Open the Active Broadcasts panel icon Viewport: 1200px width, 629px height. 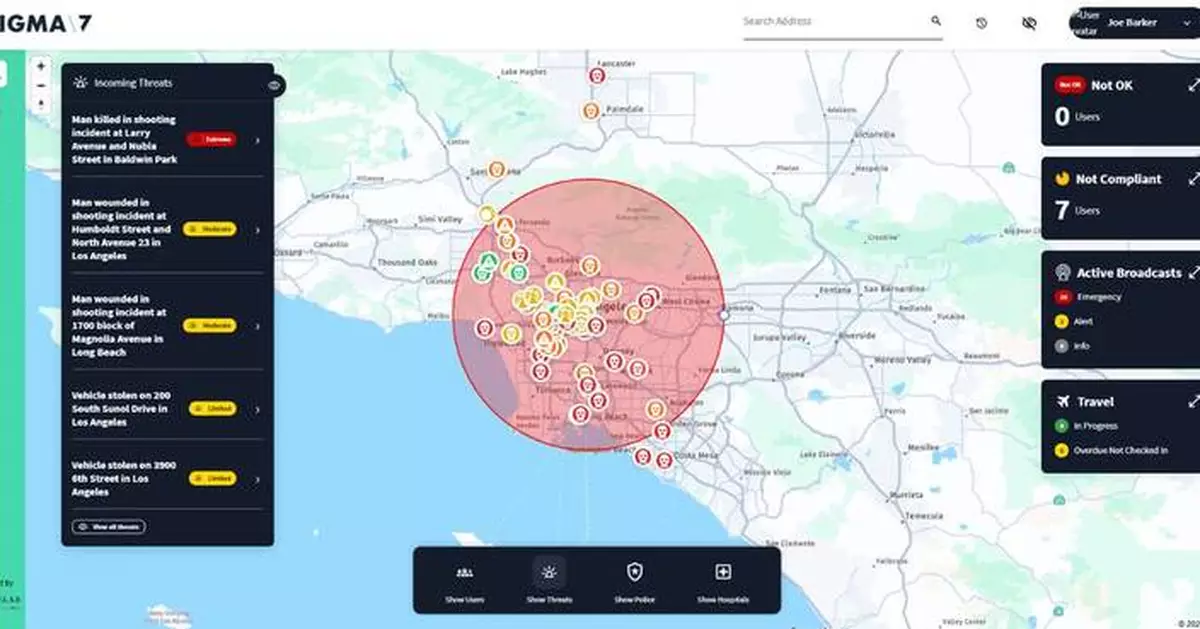point(1060,272)
